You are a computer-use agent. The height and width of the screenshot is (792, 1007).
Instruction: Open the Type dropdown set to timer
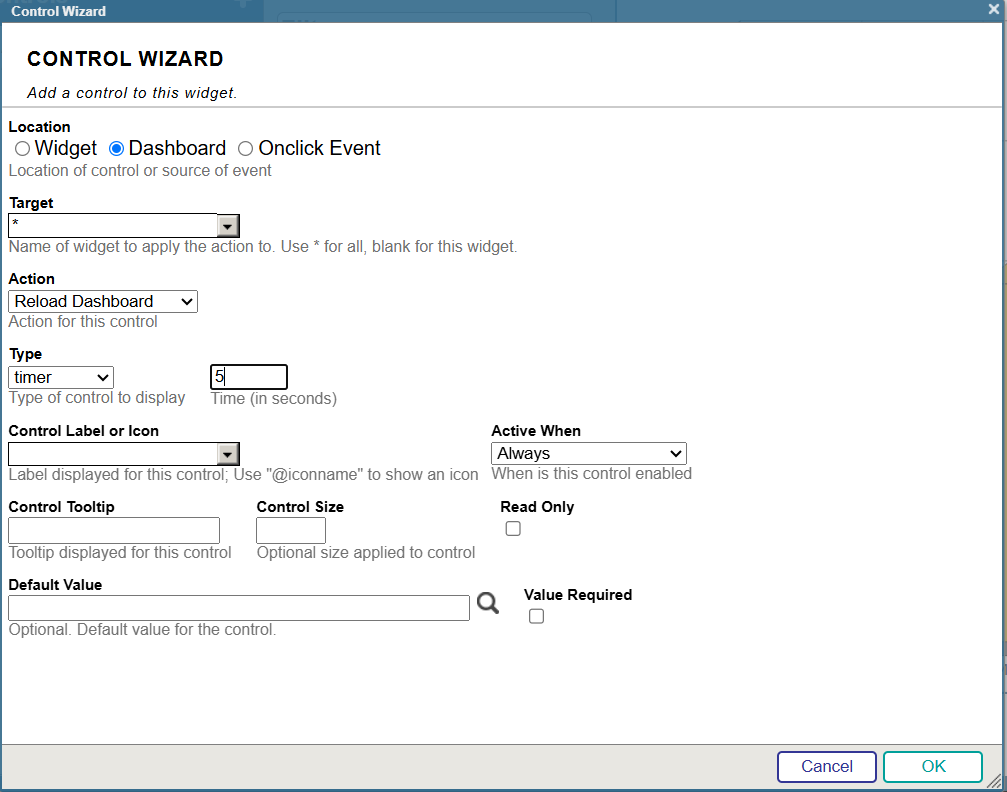click(x=61, y=377)
